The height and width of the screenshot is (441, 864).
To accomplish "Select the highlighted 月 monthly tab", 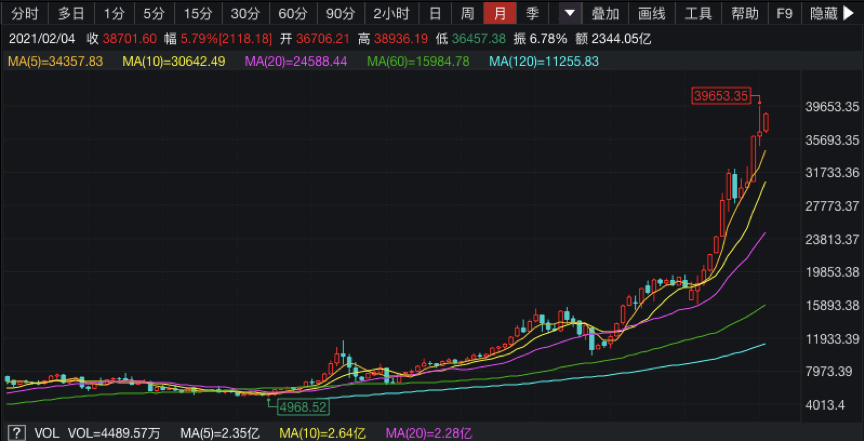I will (x=500, y=13).
